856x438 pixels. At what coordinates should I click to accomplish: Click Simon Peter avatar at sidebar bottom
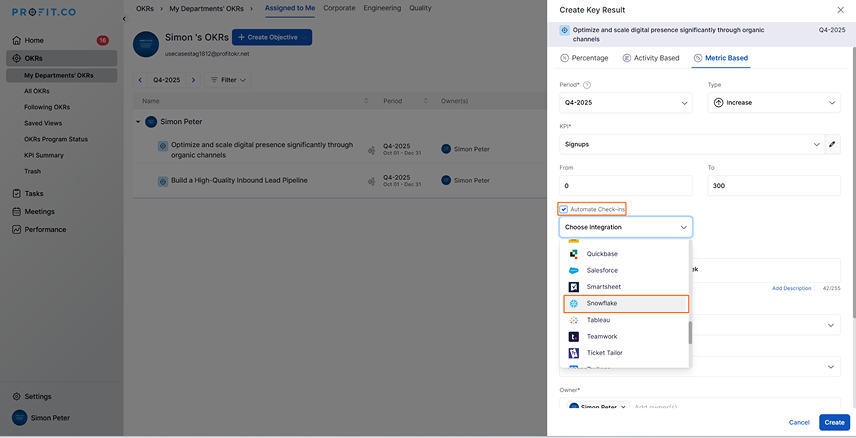click(x=20, y=418)
